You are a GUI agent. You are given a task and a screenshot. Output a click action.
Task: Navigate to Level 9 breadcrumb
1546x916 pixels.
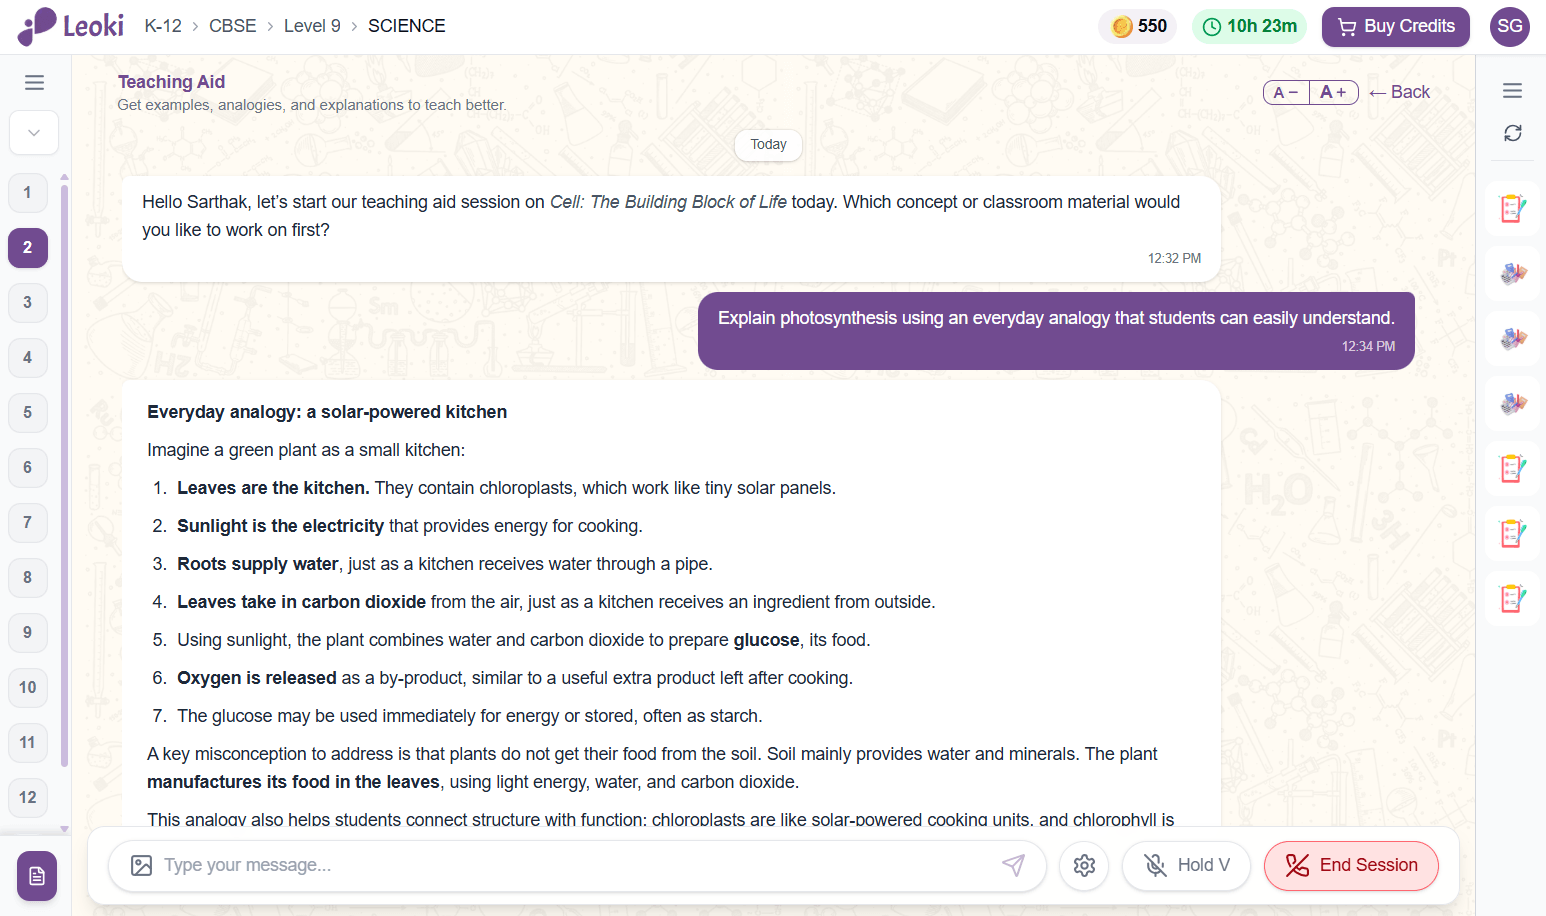(312, 26)
